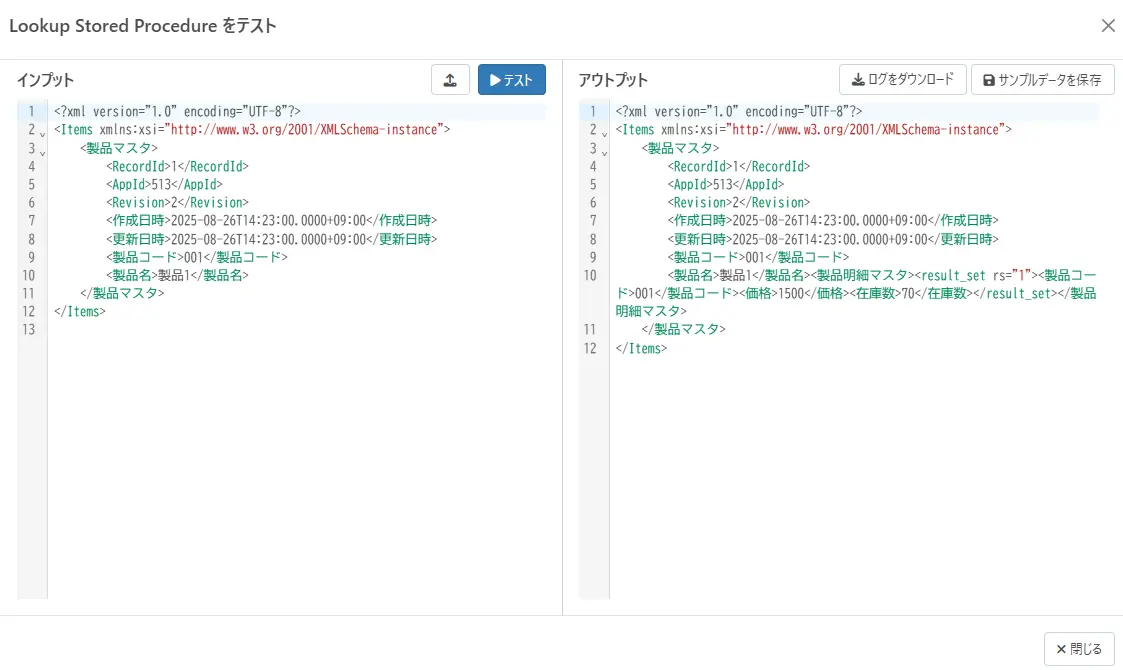Click line 13 in the input editor
This screenshot has height=670, width=1123.
[200, 330]
